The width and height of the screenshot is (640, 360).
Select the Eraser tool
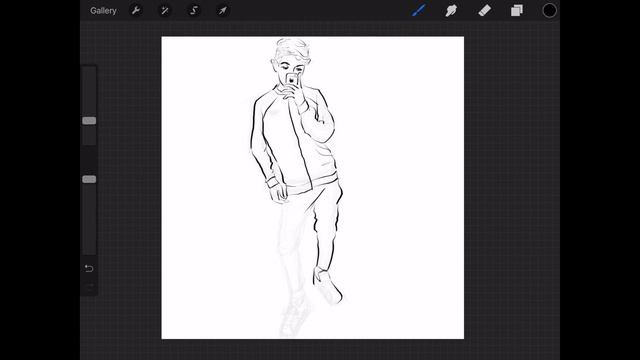click(x=484, y=10)
